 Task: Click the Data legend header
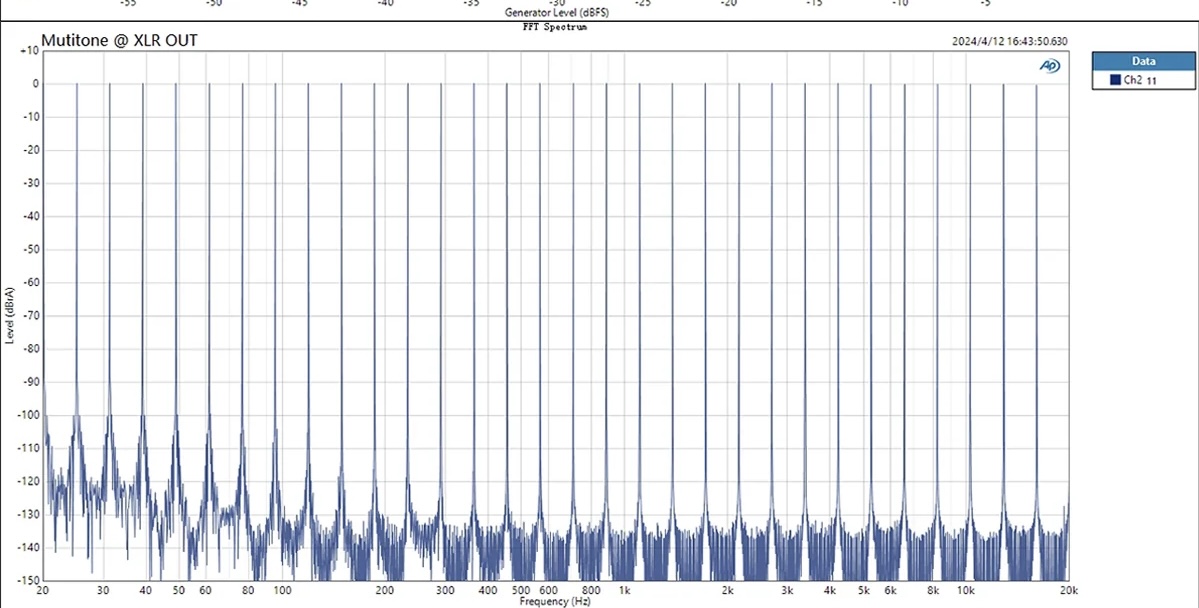click(x=1143, y=61)
